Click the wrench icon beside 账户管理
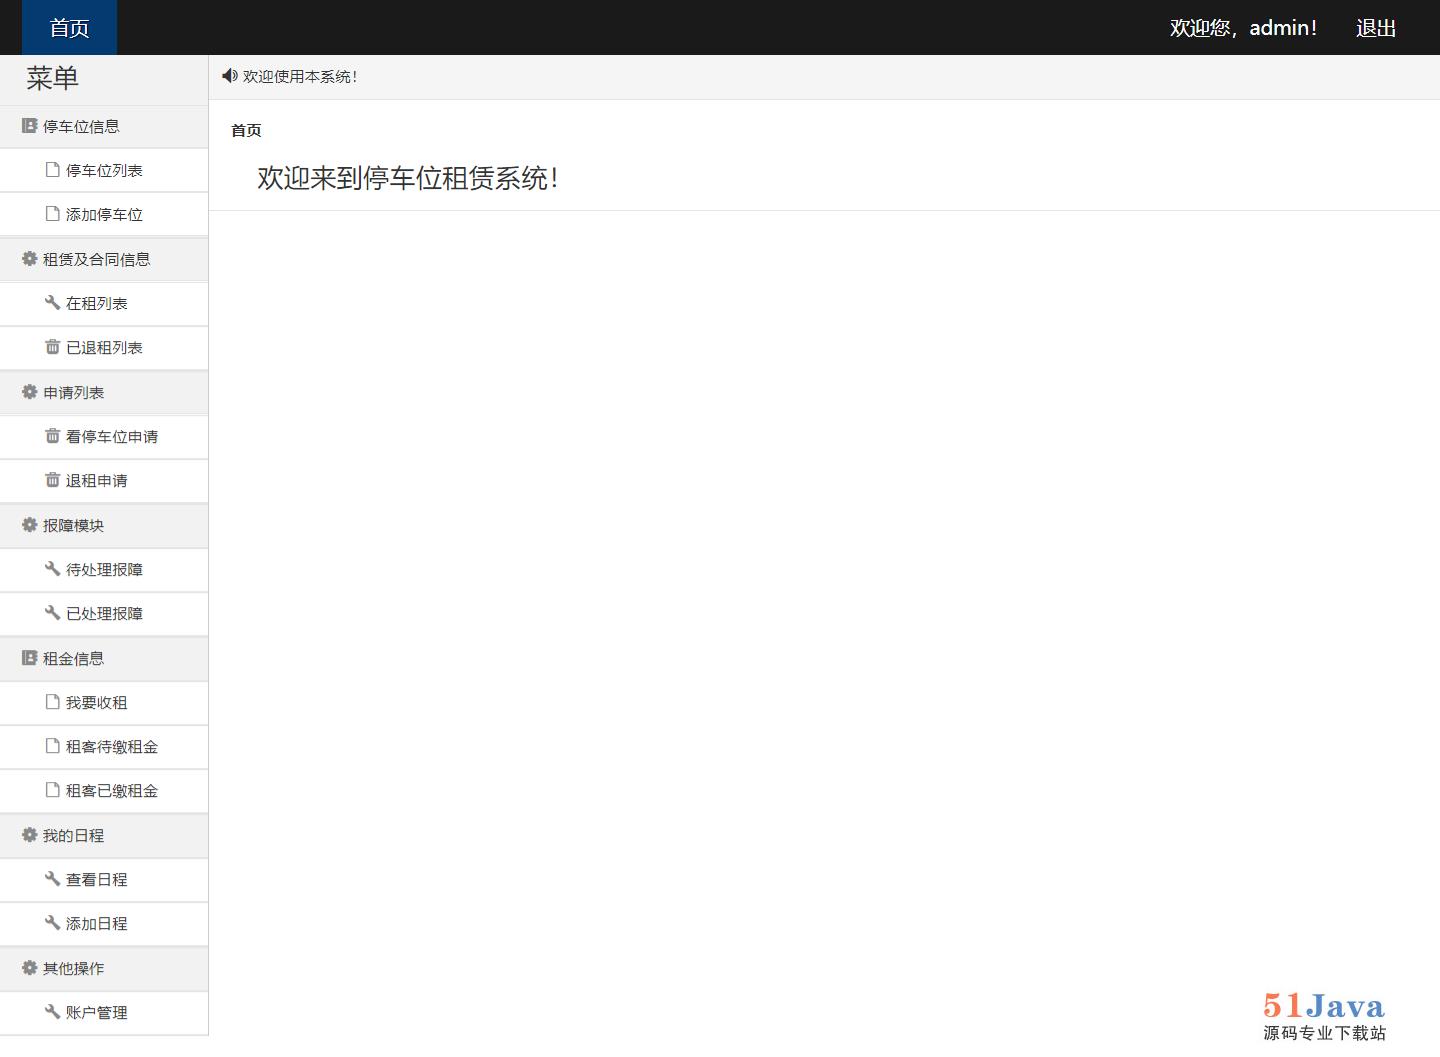 click(52, 1012)
